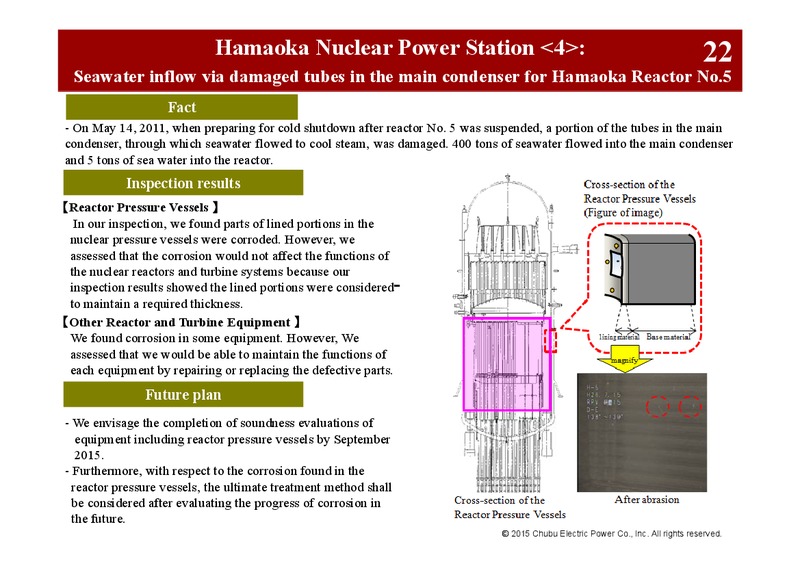Click the slide number 22
This screenshot has width=800, height=566.
click(x=717, y=52)
